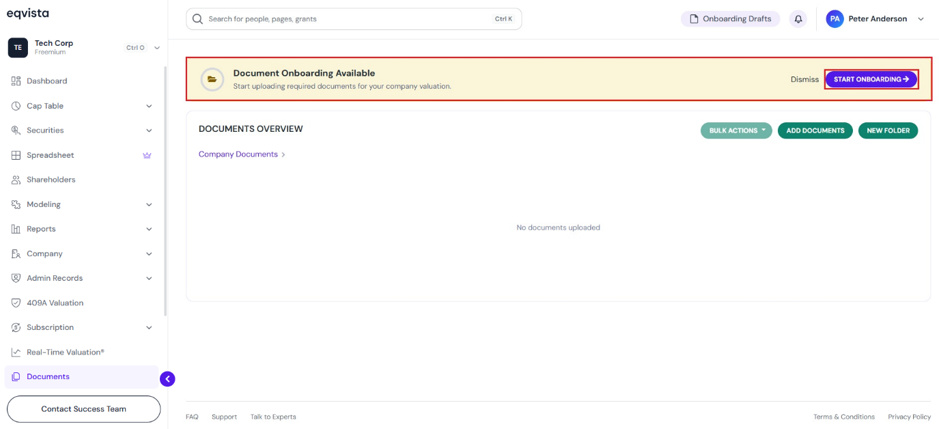Image resolution: width=939 pixels, height=429 pixels.
Task: Open Support footer link
Action: [224, 417]
